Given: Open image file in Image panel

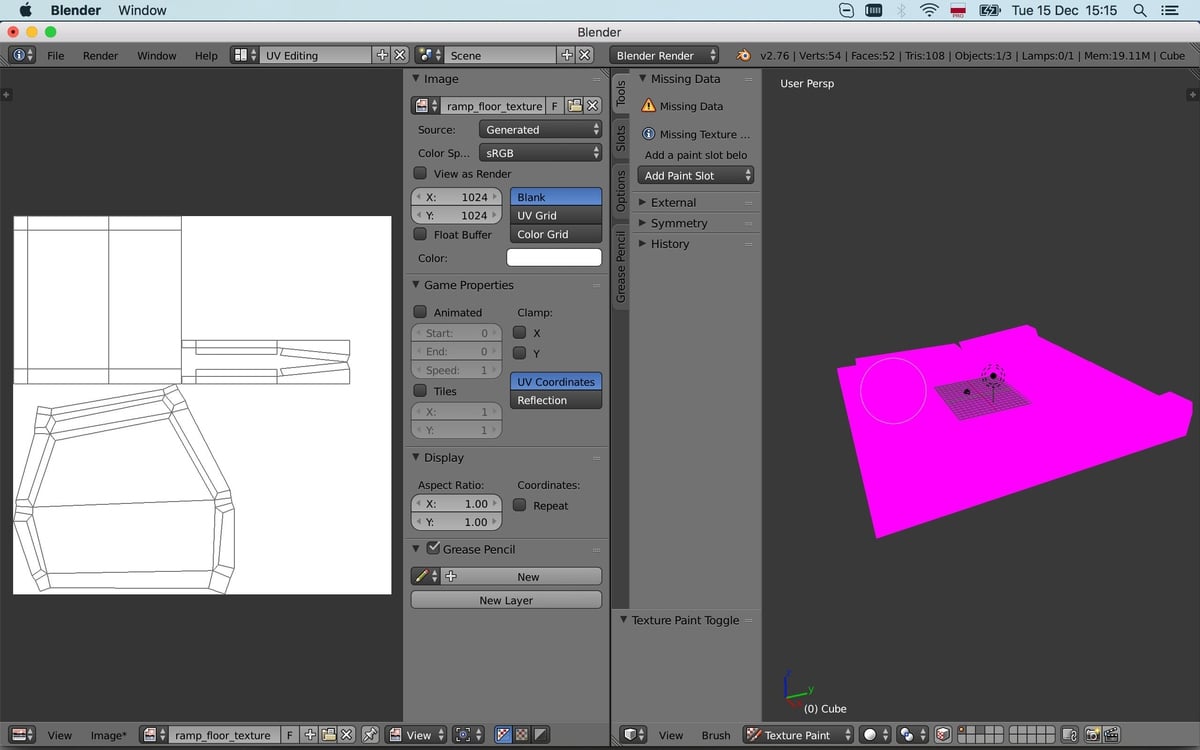Looking at the screenshot, I should coord(575,105).
